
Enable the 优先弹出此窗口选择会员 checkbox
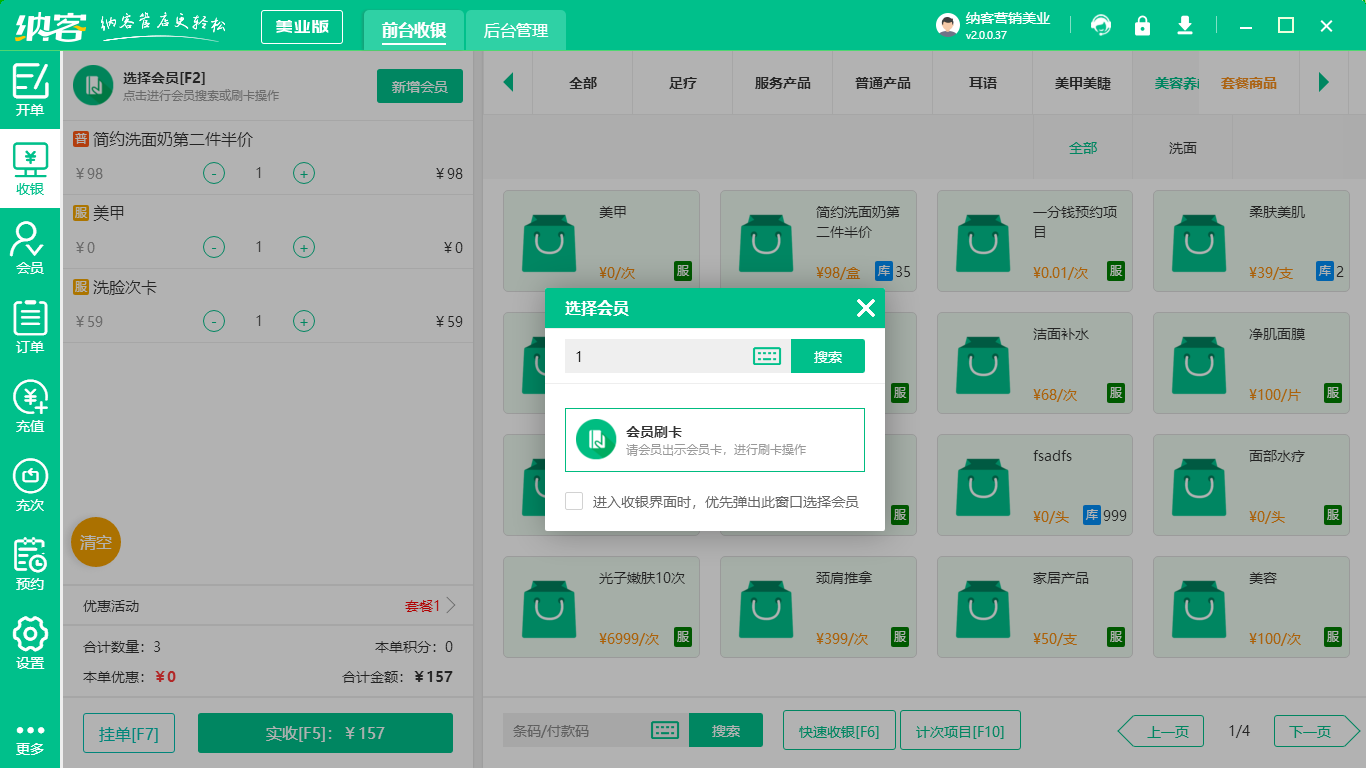pyautogui.click(x=574, y=501)
